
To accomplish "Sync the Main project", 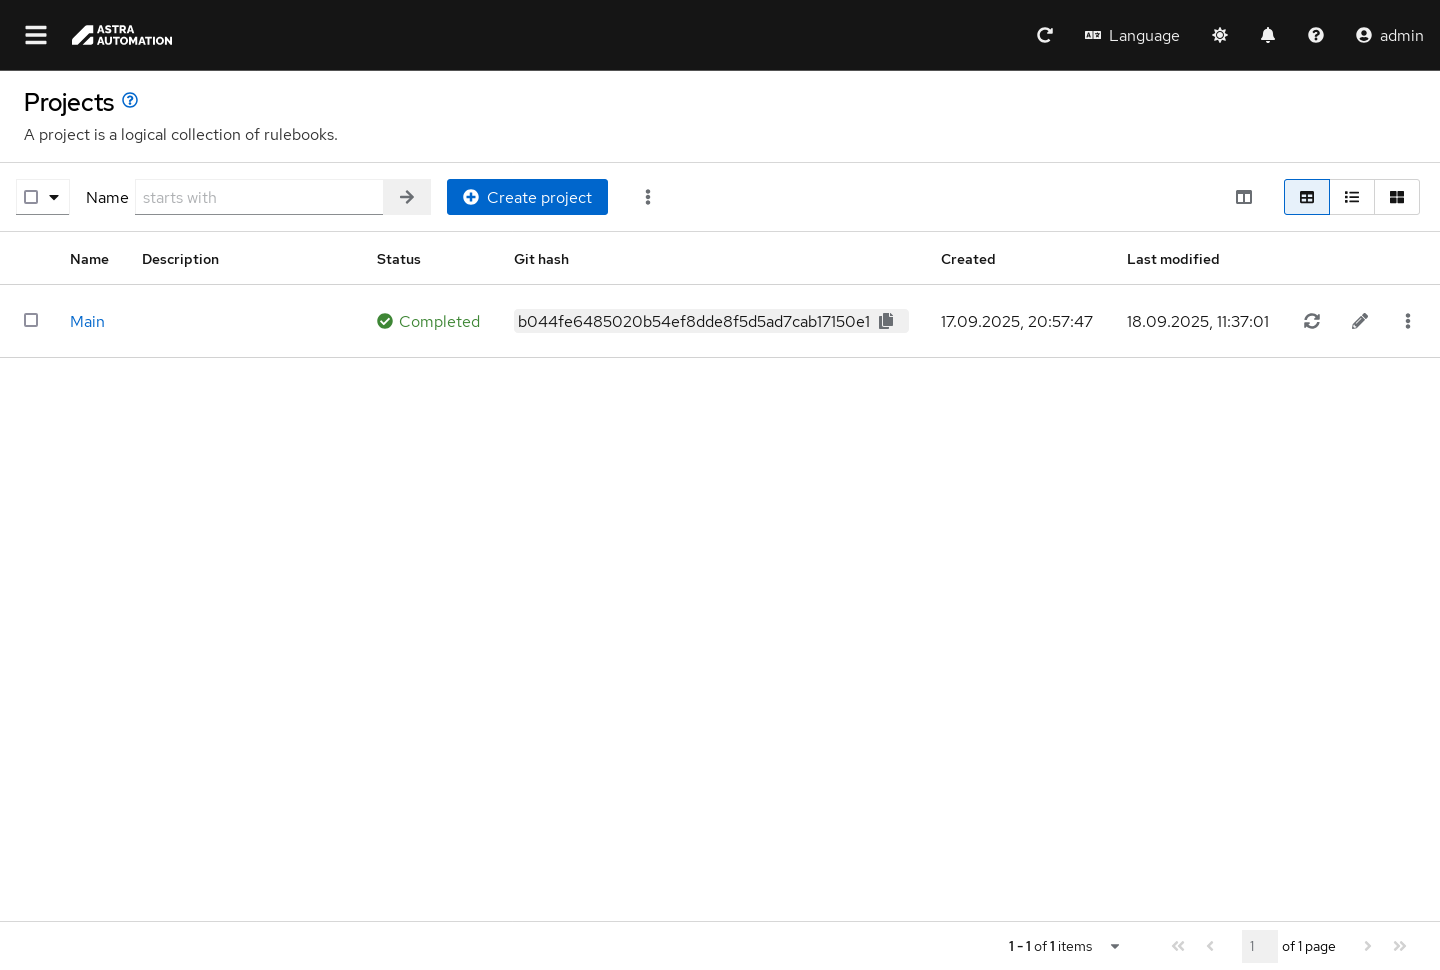I will [x=1312, y=321].
